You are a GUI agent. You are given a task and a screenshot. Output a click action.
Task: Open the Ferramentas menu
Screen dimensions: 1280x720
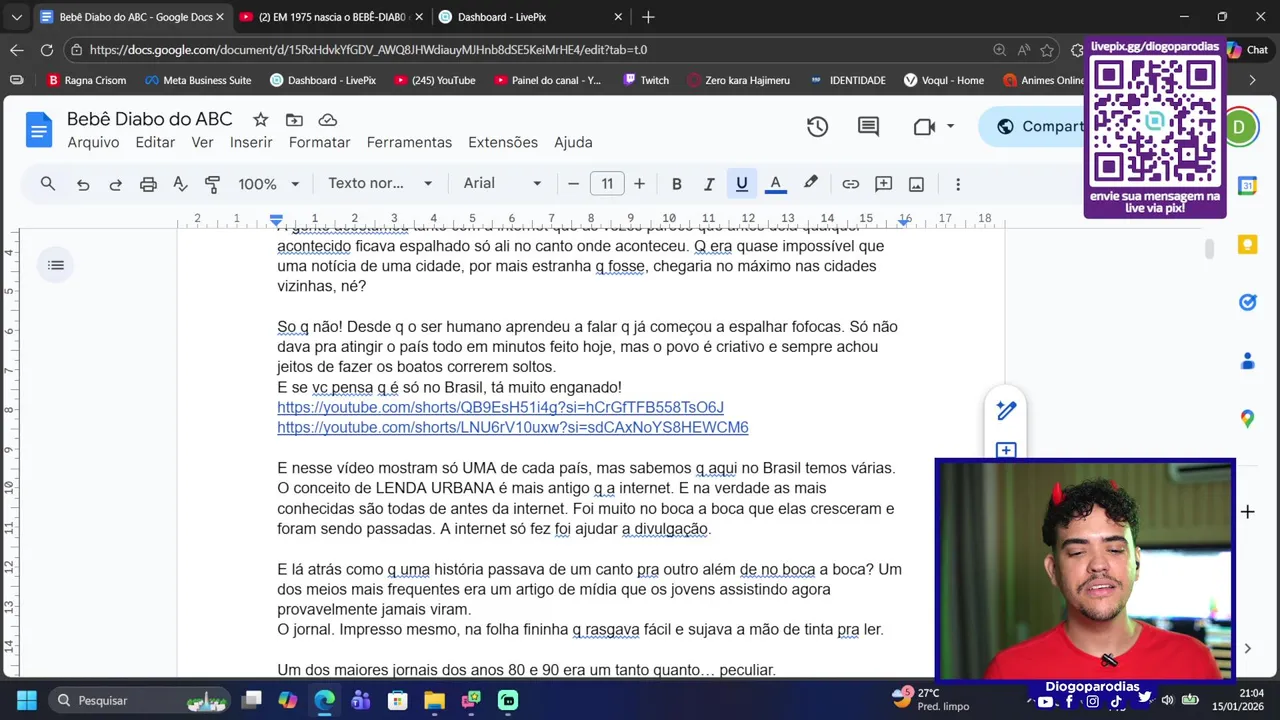pyautogui.click(x=409, y=142)
